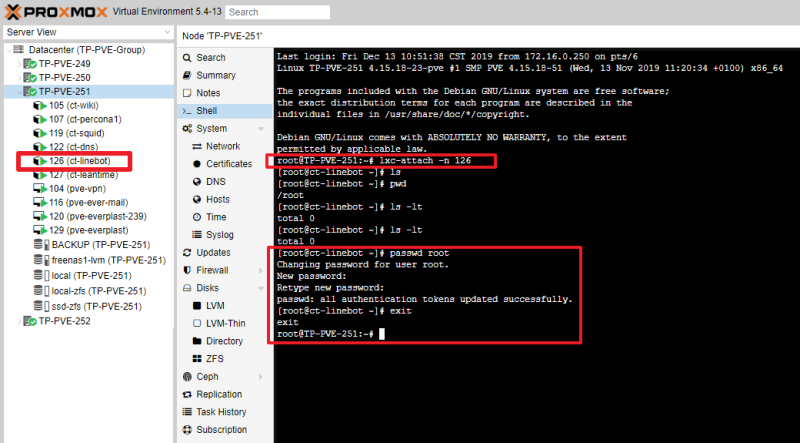Expand the Ceph submenu arrow
The width and height of the screenshot is (800, 443).
[x=261, y=377]
